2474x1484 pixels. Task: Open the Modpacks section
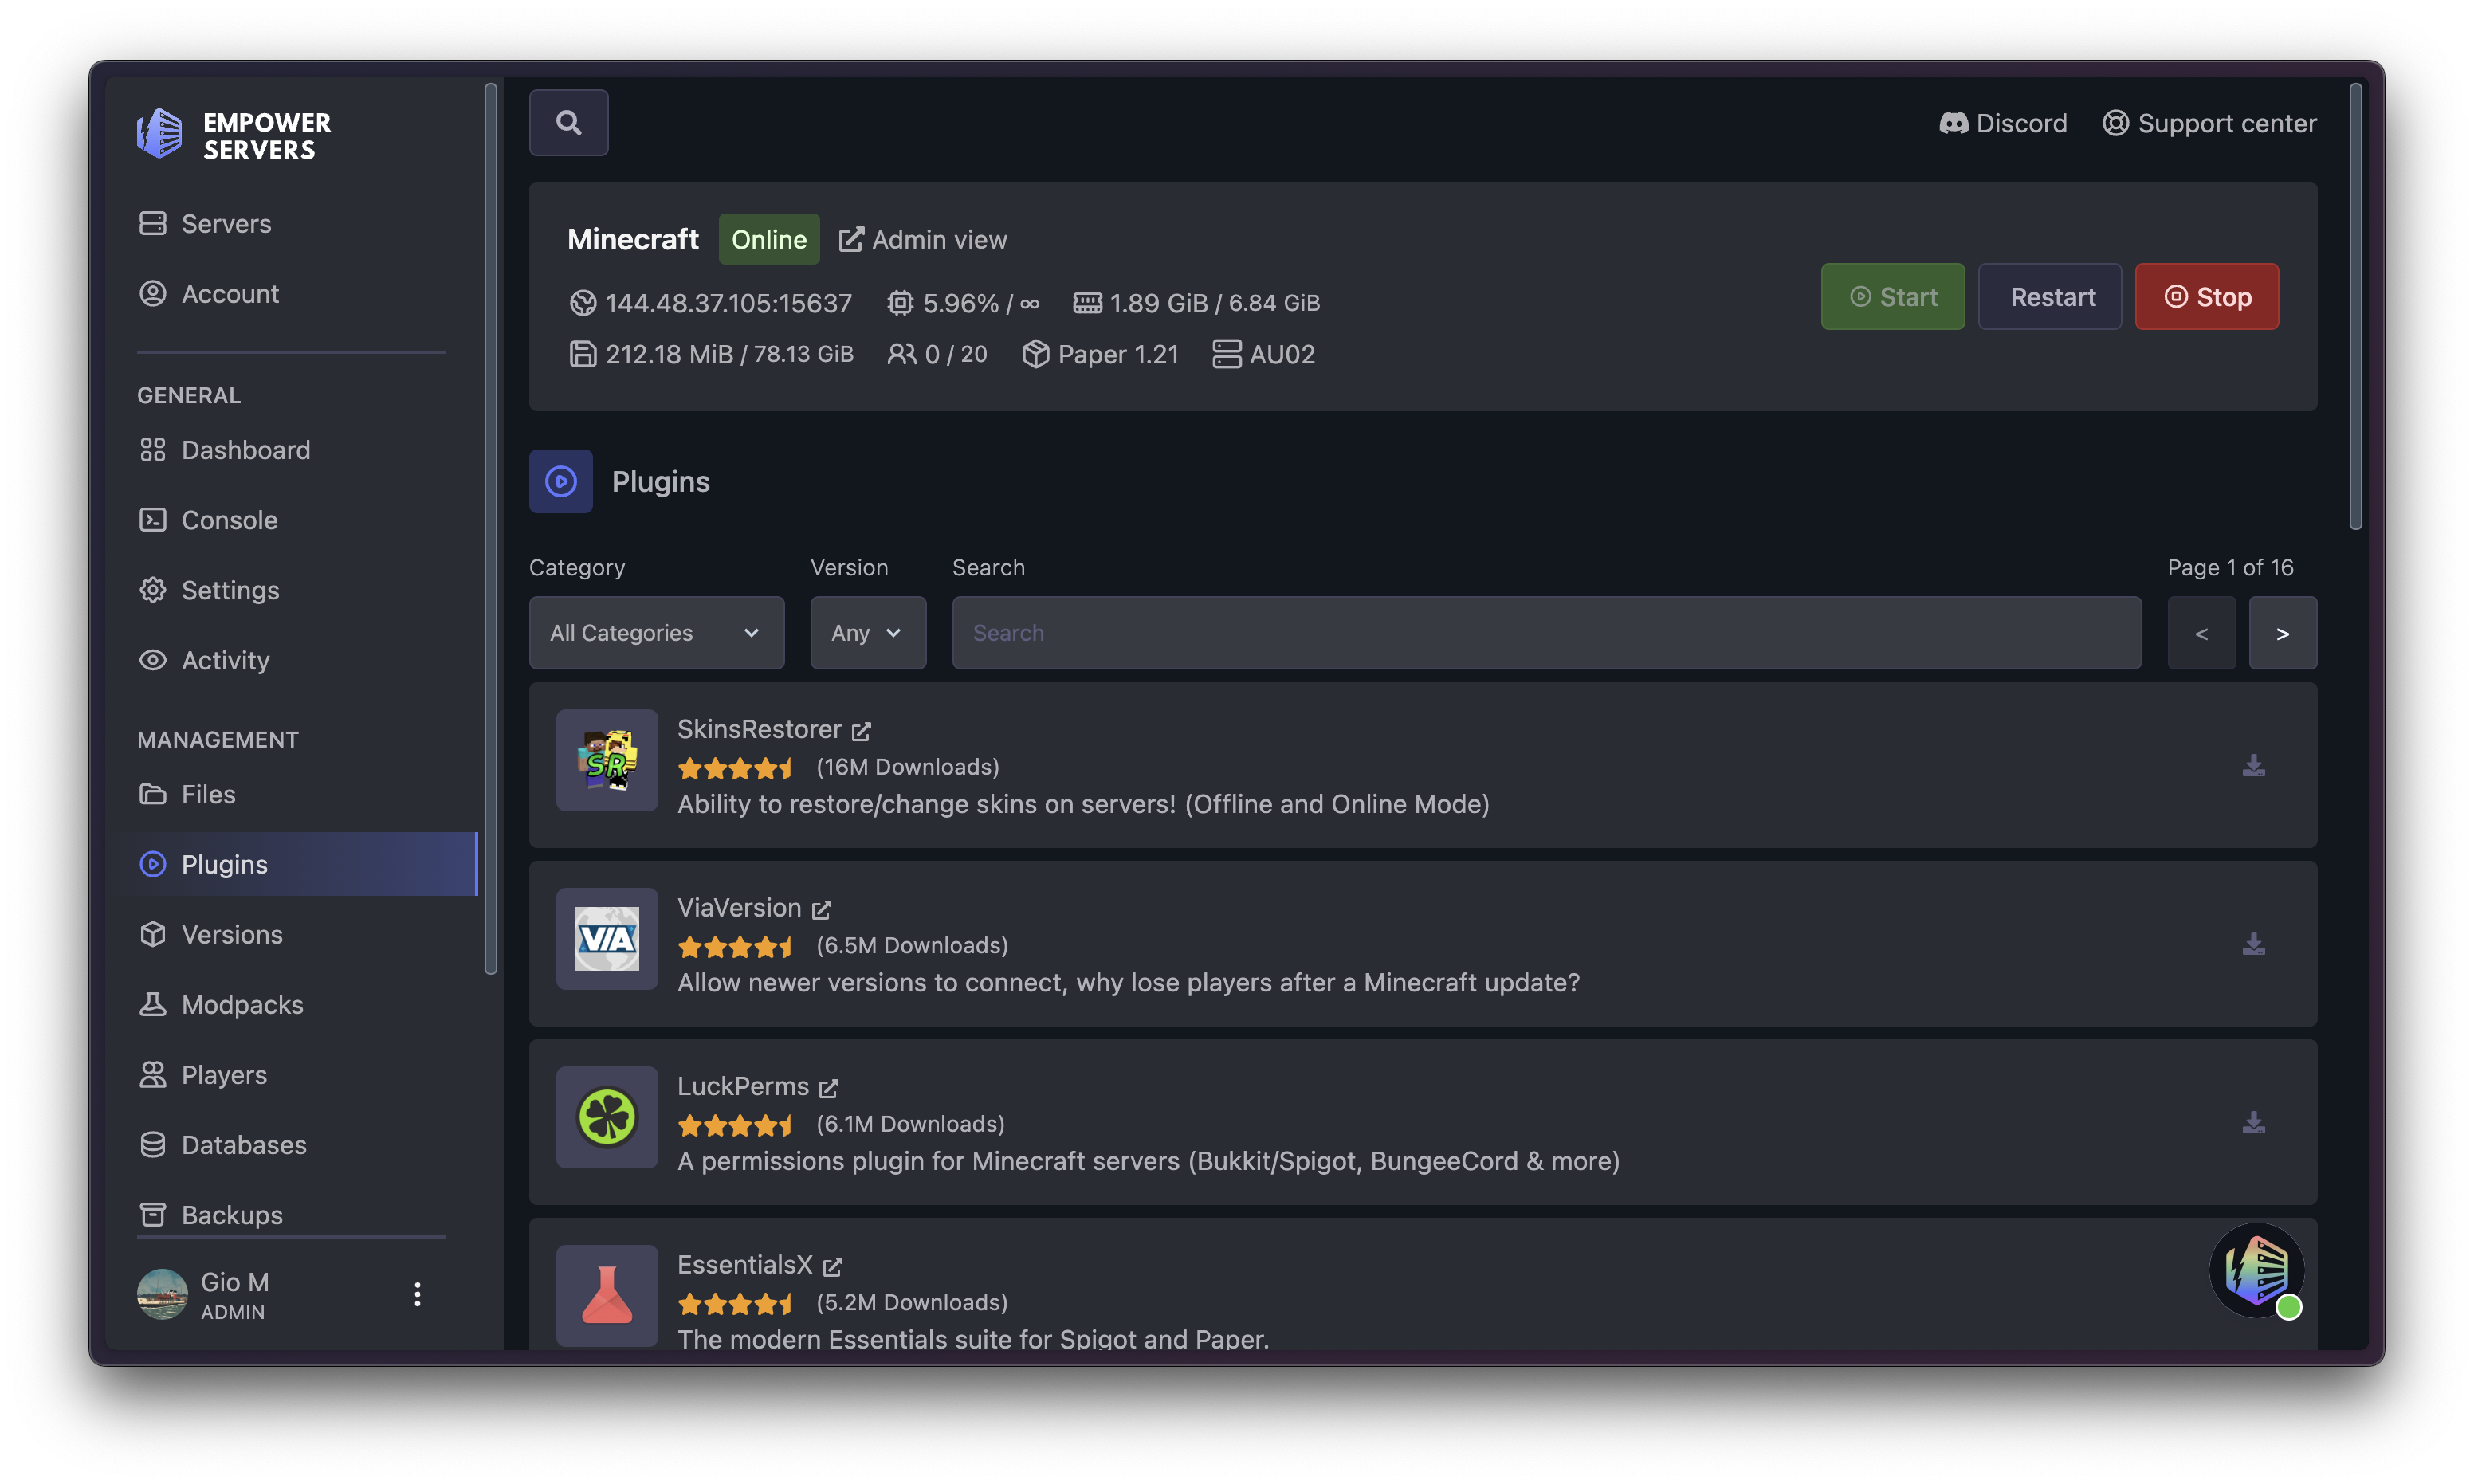(x=242, y=1004)
